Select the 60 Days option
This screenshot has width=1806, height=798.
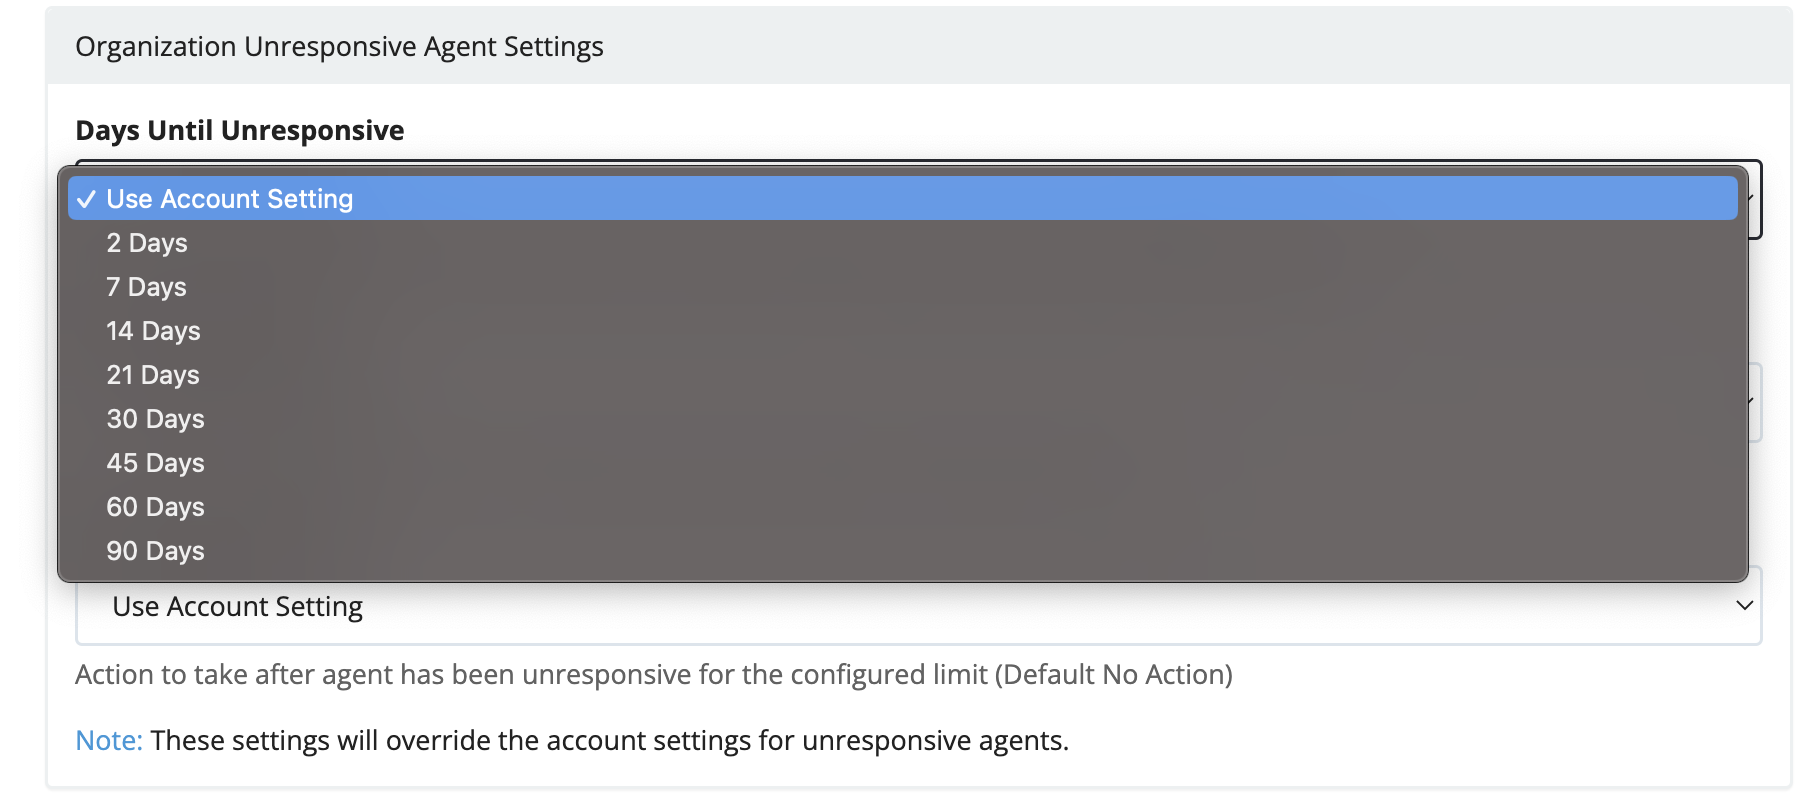pos(902,507)
